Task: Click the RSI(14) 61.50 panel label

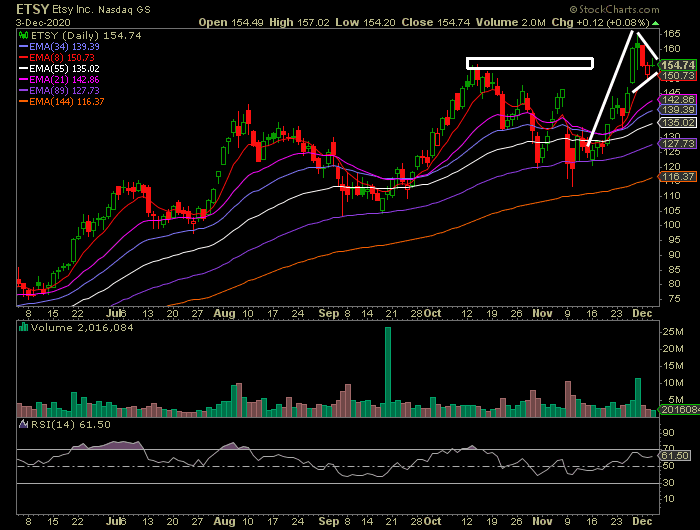Action: point(70,425)
